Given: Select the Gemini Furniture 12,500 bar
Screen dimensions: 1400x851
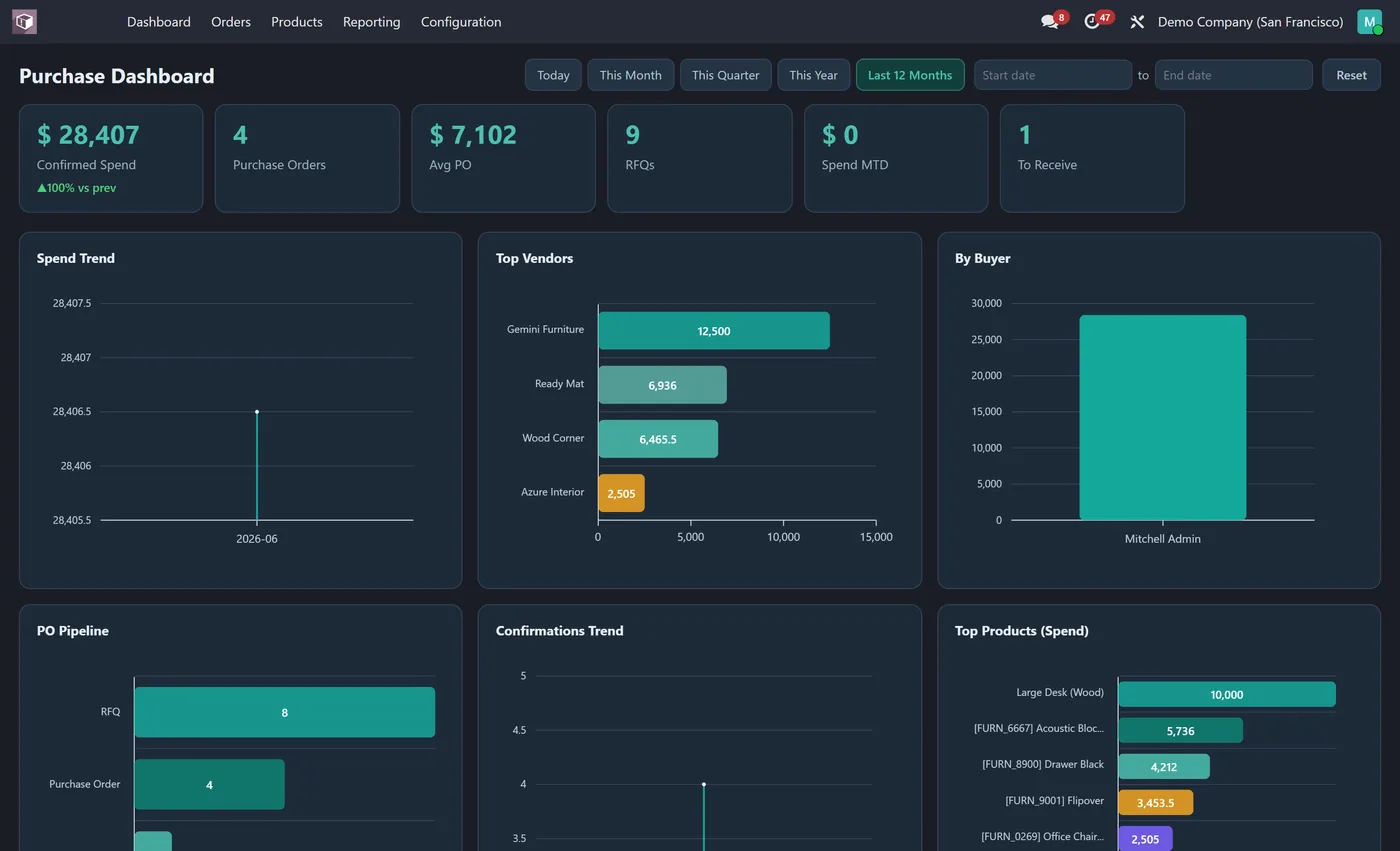Looking at the screenshot, I should click(x=714, y=330).
